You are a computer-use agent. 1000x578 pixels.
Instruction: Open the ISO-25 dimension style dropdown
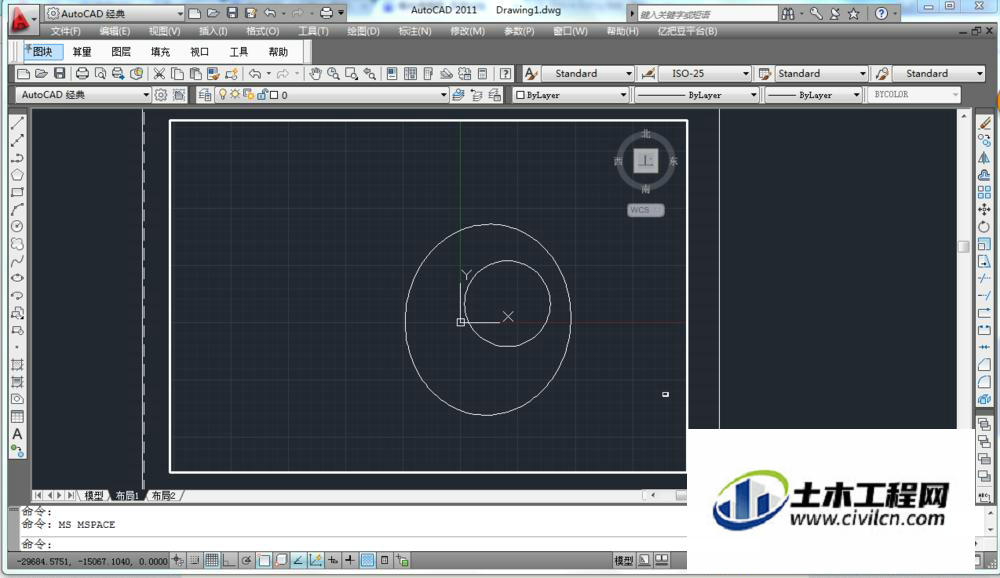pyautogui.click(x=705, y=74)
